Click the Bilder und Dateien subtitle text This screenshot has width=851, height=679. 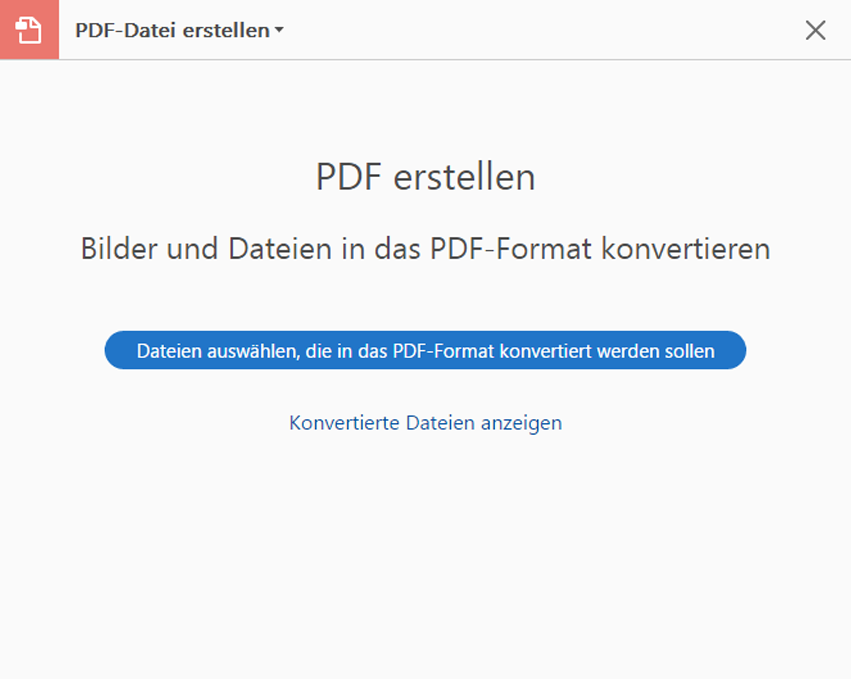click(x=426, y=249)
